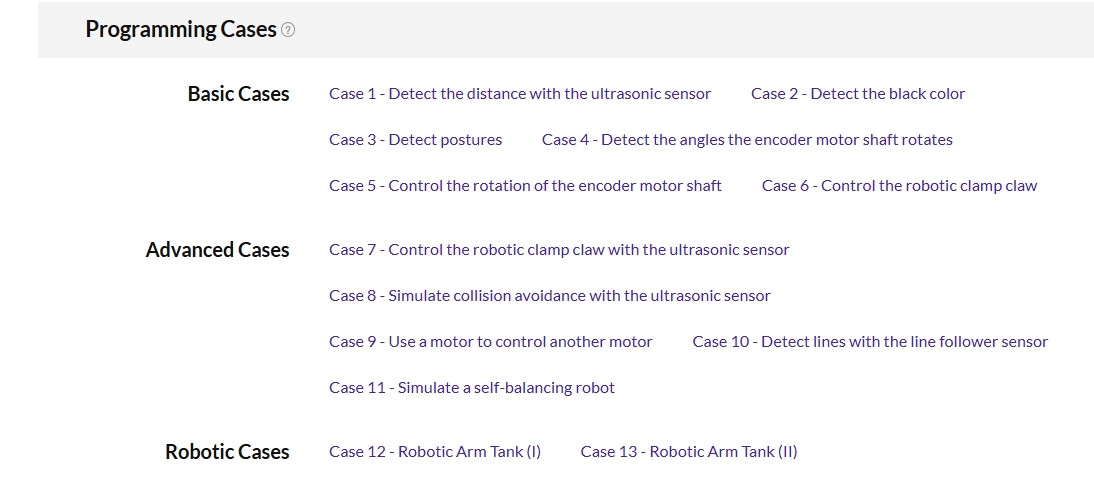Screen dimensions: 1094x490
Task: Open Case 10 line follower sensor link
Action: pyautogui.click(x=870, y=342)
